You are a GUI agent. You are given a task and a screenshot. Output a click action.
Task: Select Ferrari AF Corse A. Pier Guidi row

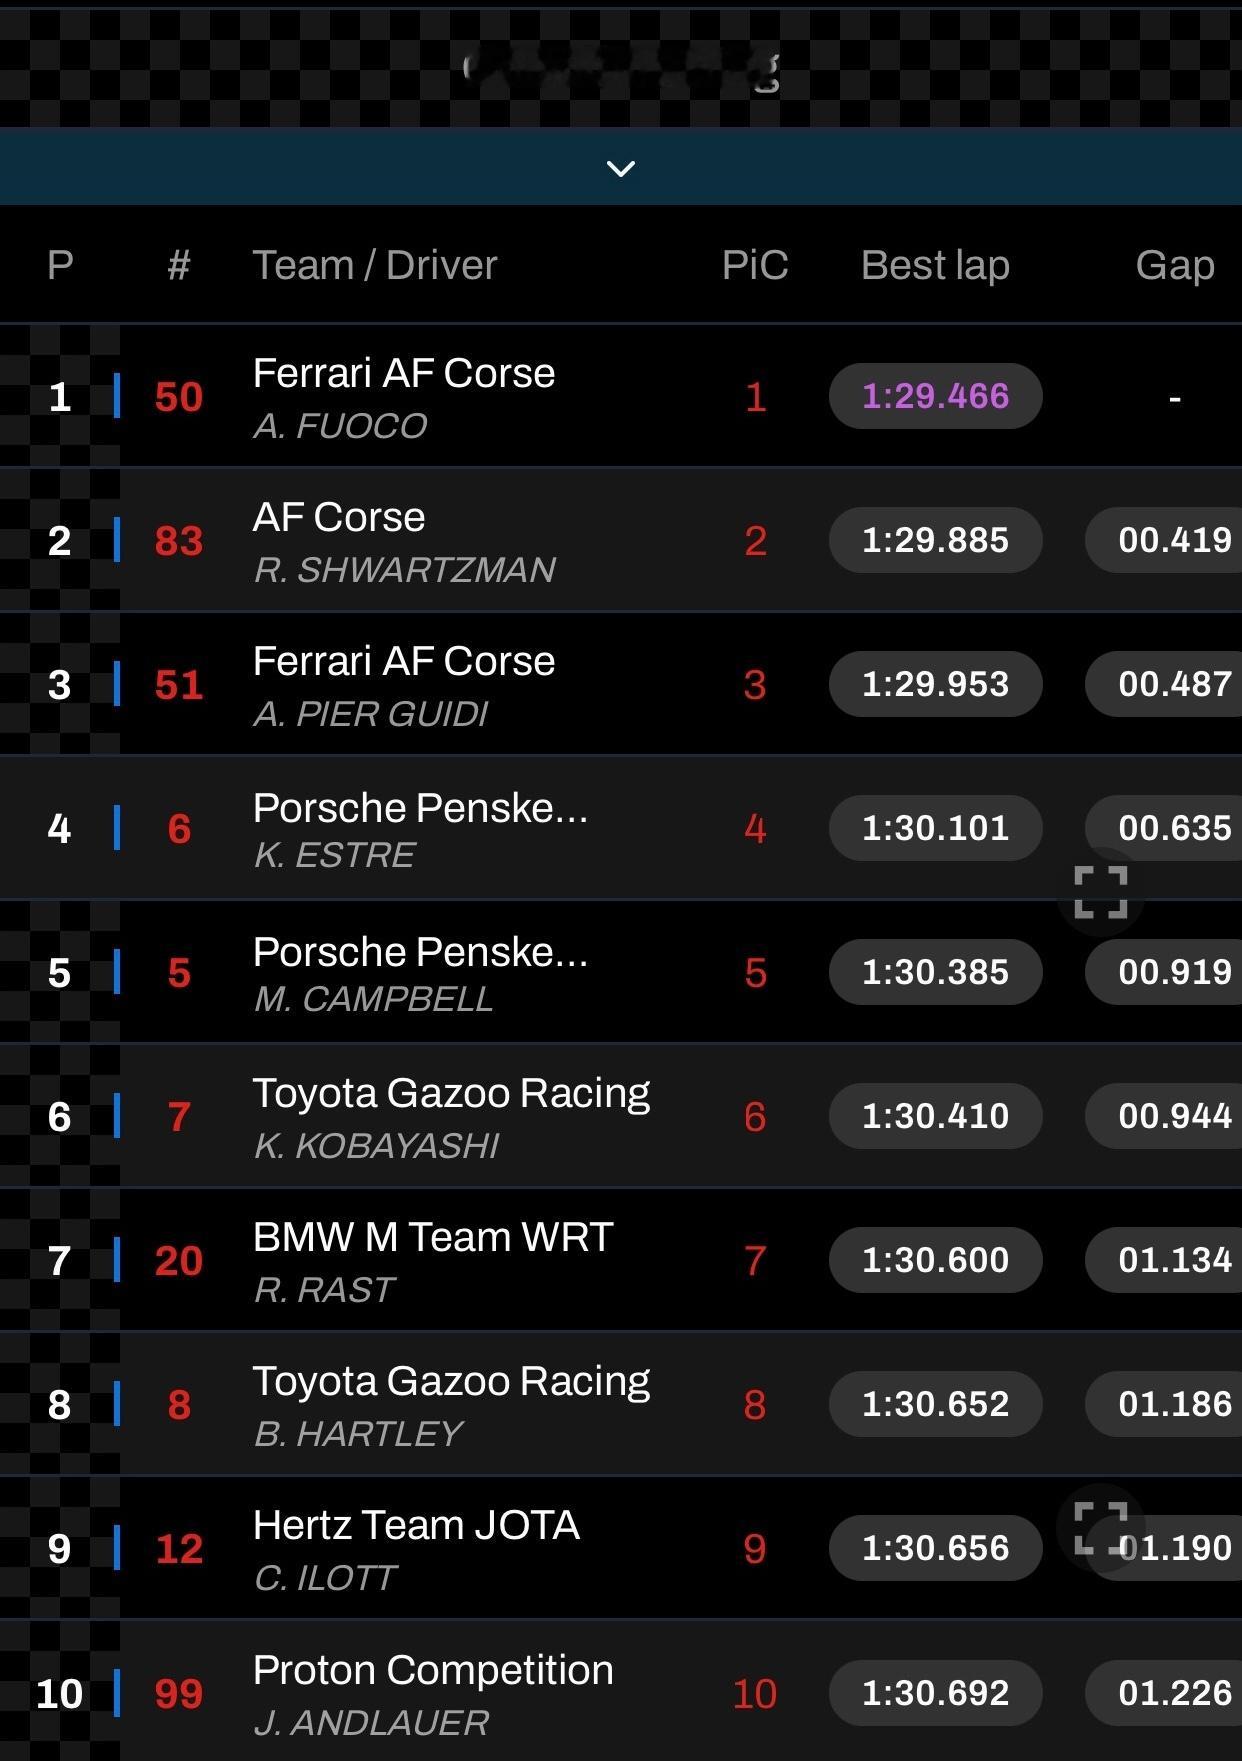[403, 685]
